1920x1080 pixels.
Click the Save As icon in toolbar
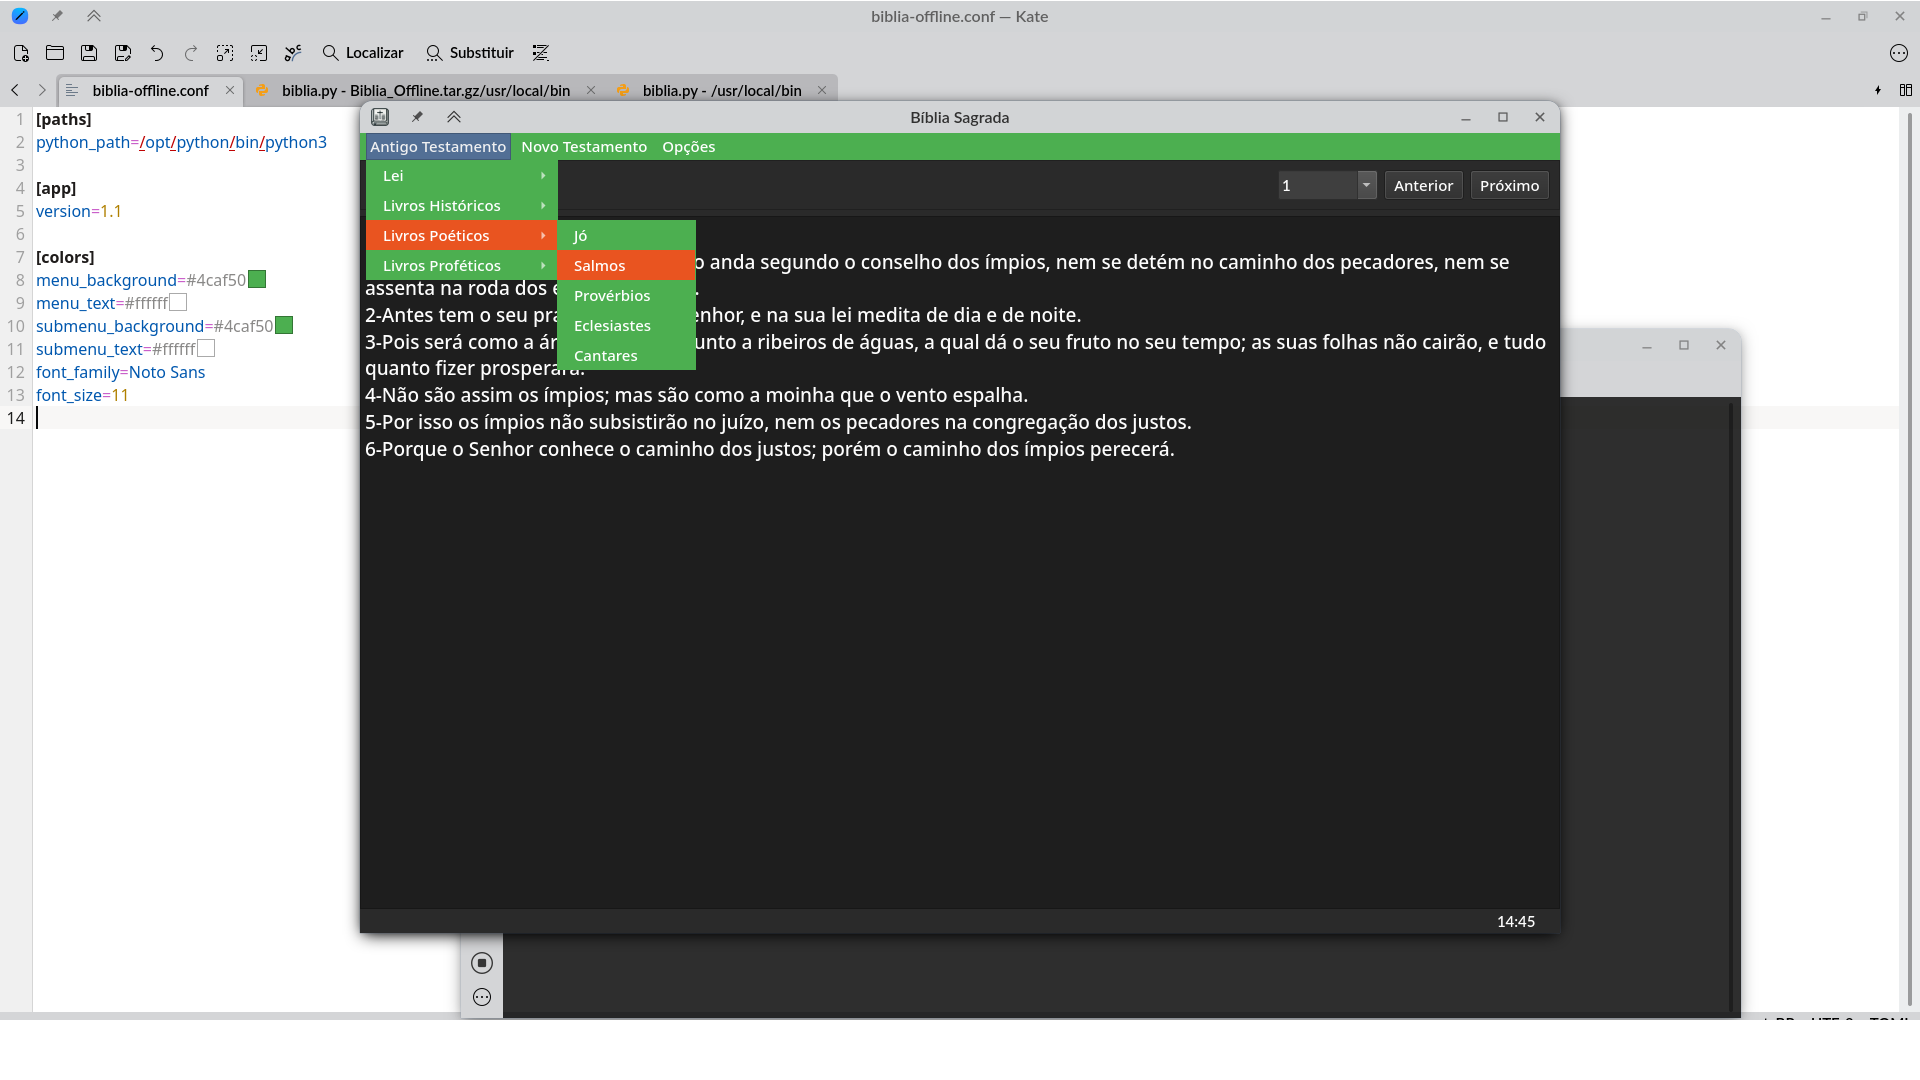tap(123, 53)
